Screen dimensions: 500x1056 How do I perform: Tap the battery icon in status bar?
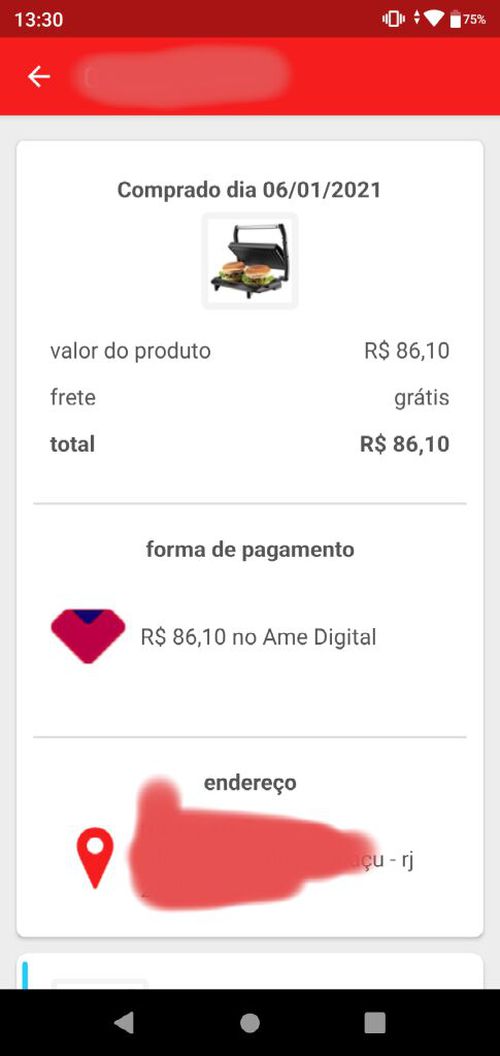(x=456, y=19)
